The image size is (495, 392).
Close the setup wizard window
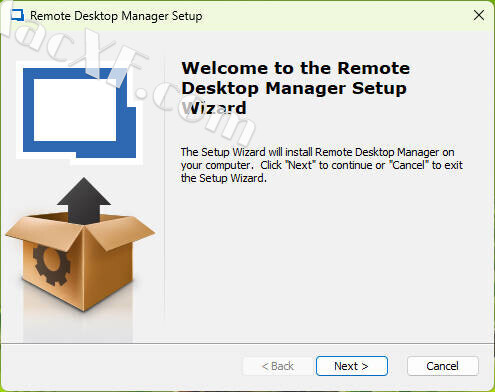[x=479, y=15]
